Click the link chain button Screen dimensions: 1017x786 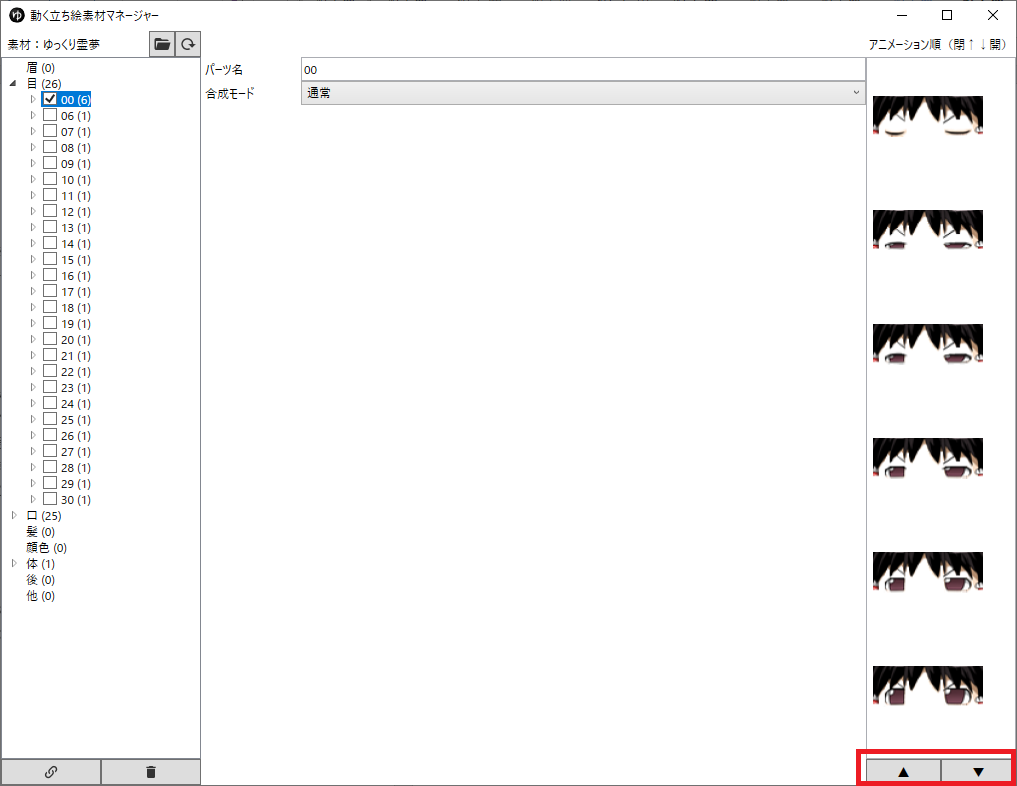point(51,772)
